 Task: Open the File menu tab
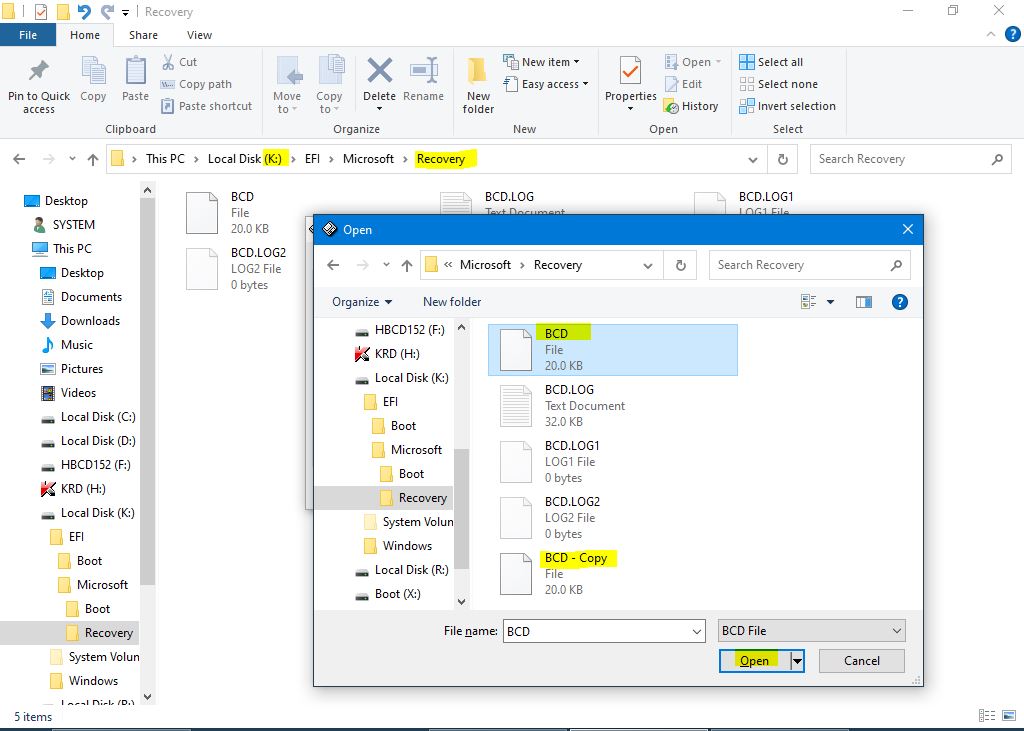28,35
